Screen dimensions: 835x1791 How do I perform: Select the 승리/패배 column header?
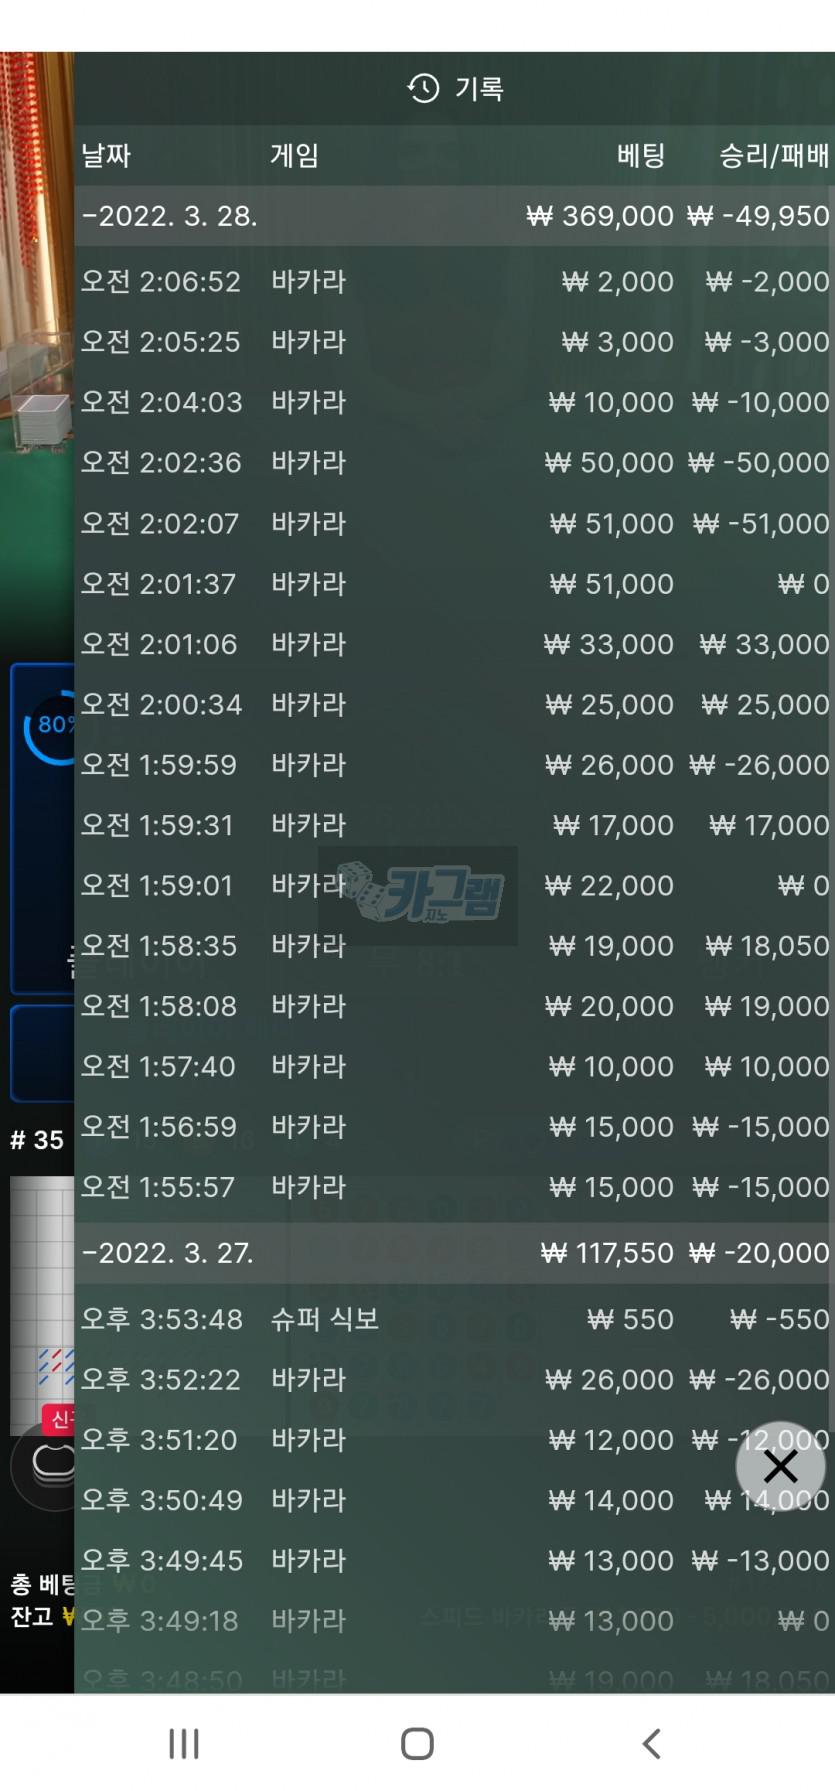click(x=774, y=156)
